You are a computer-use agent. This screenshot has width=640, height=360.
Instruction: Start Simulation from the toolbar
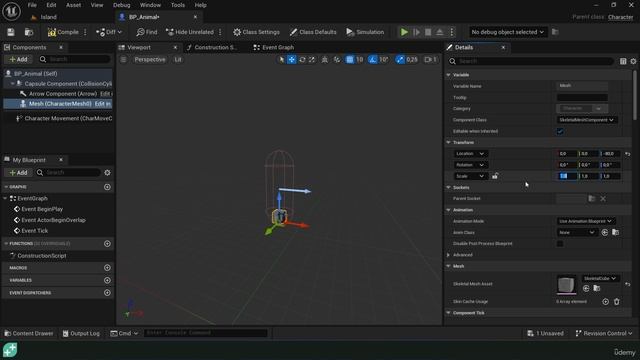[365, 32]
